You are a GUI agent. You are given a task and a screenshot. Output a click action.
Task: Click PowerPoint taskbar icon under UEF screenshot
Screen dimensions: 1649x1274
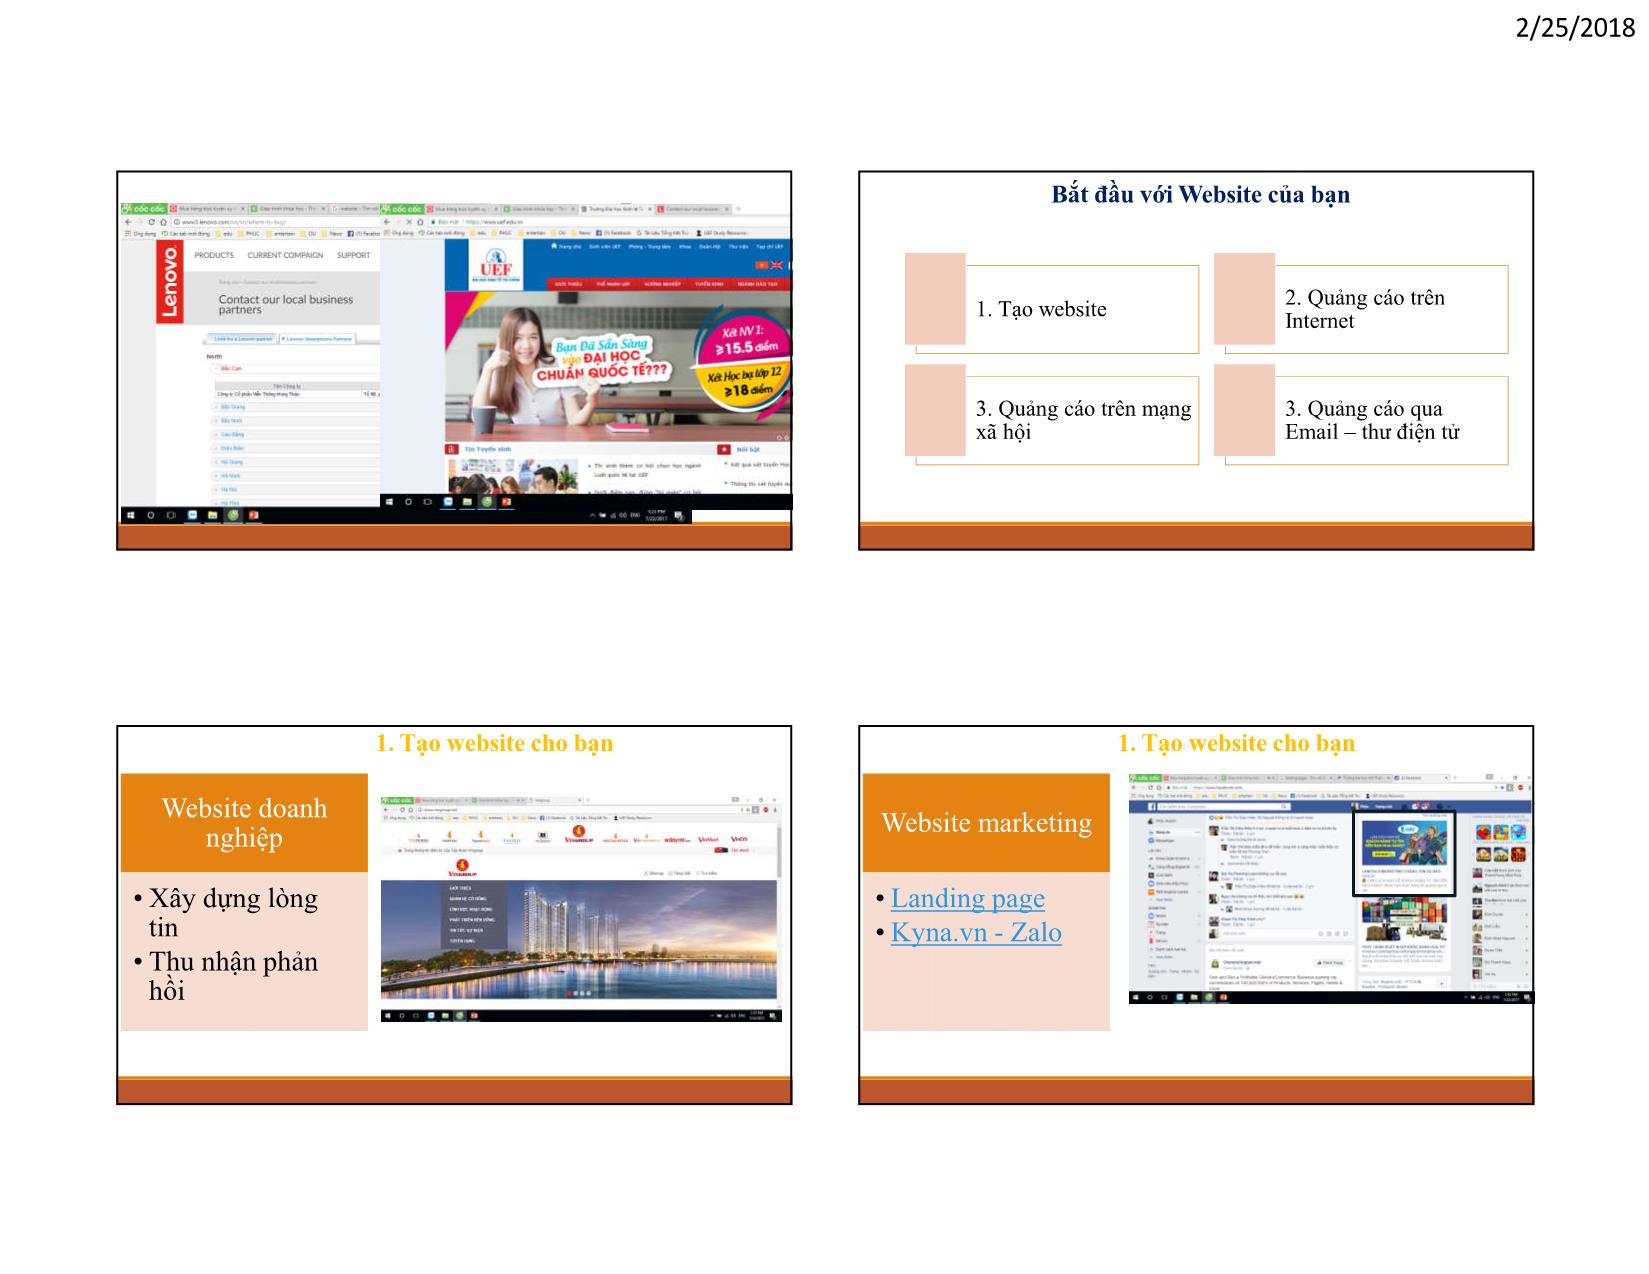[507, 501]
